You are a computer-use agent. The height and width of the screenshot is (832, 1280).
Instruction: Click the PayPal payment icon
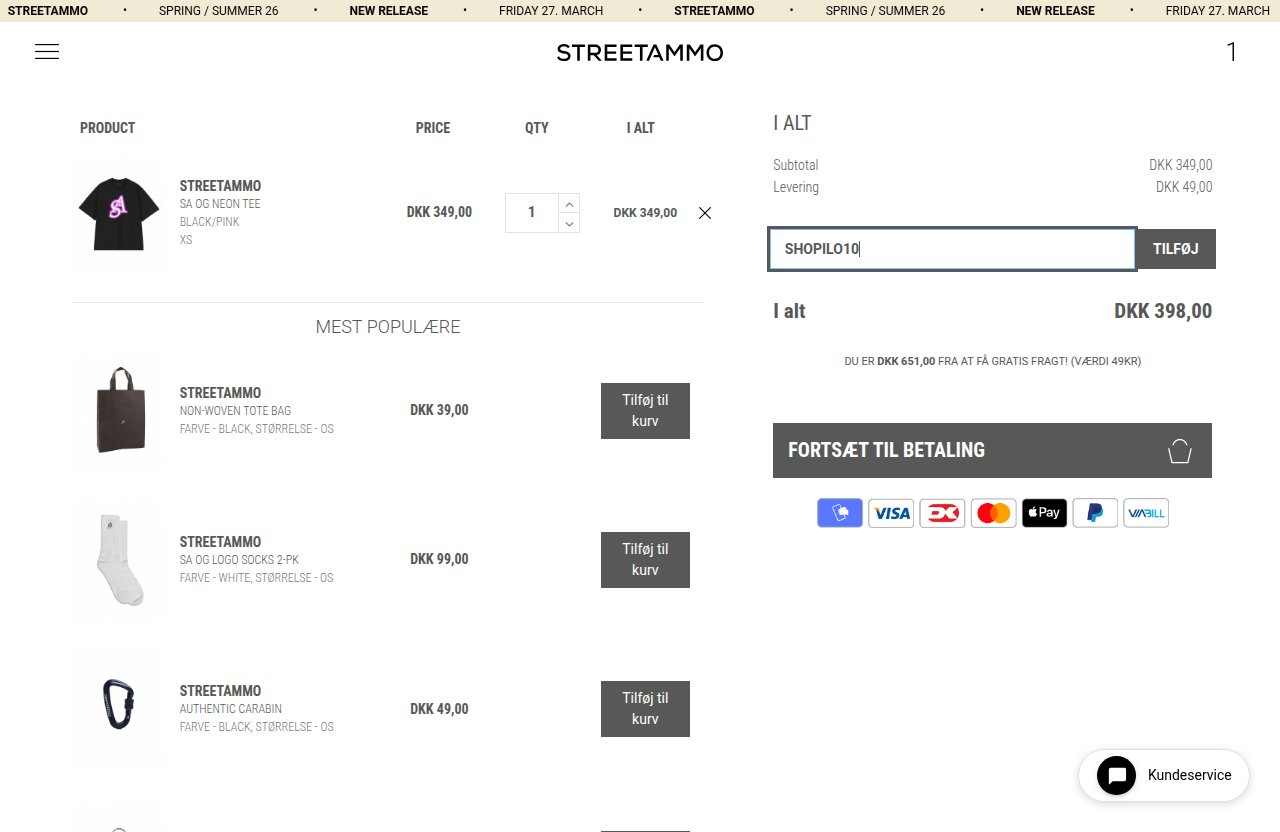pos(1095,513)
